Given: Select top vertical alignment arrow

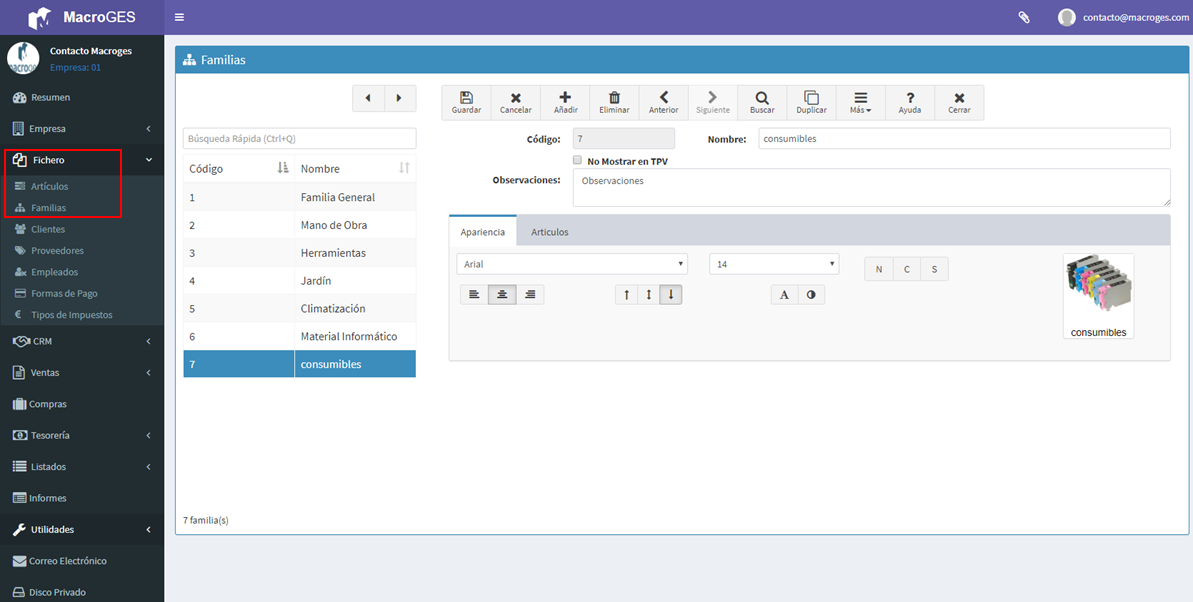Looking at the screenshot, I should tap(626, 295).
